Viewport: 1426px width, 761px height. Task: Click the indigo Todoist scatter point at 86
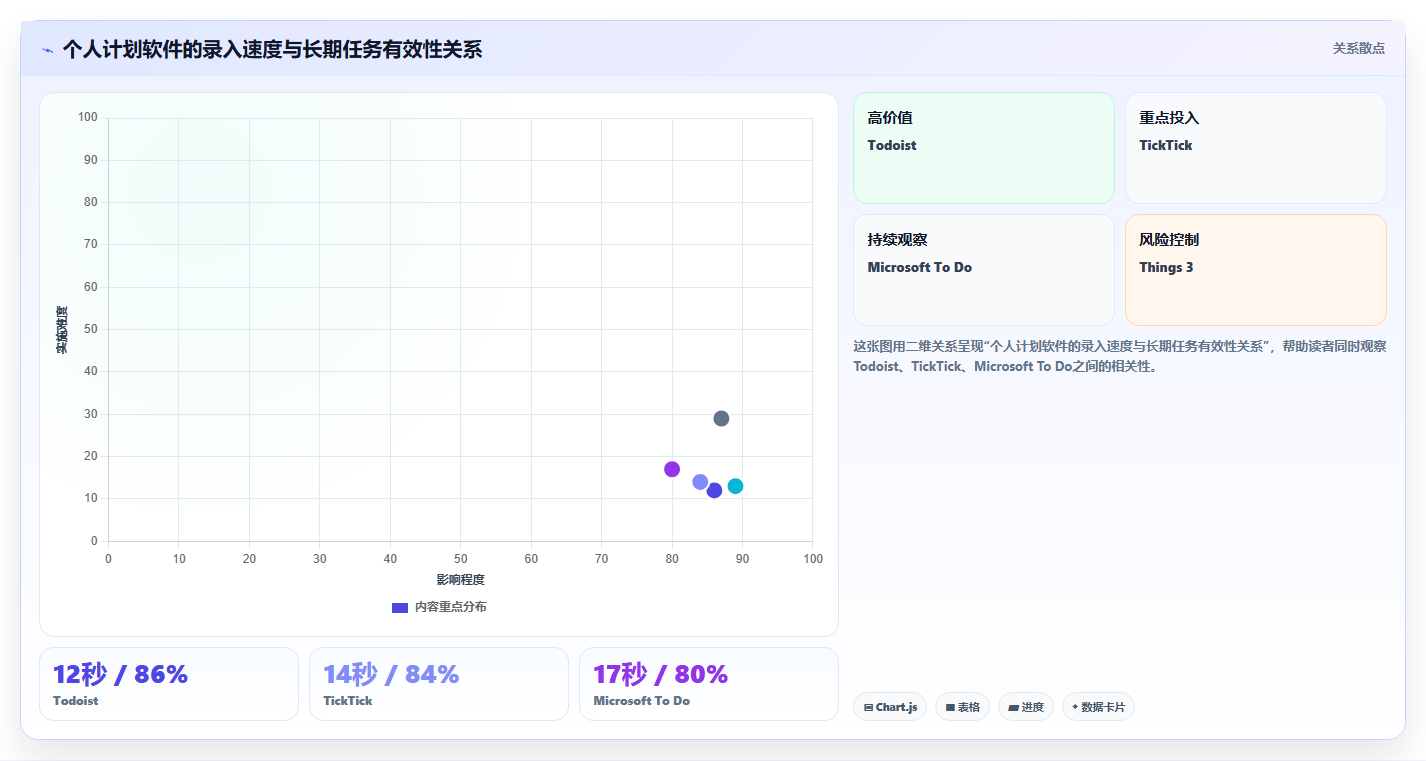(714, 490)
